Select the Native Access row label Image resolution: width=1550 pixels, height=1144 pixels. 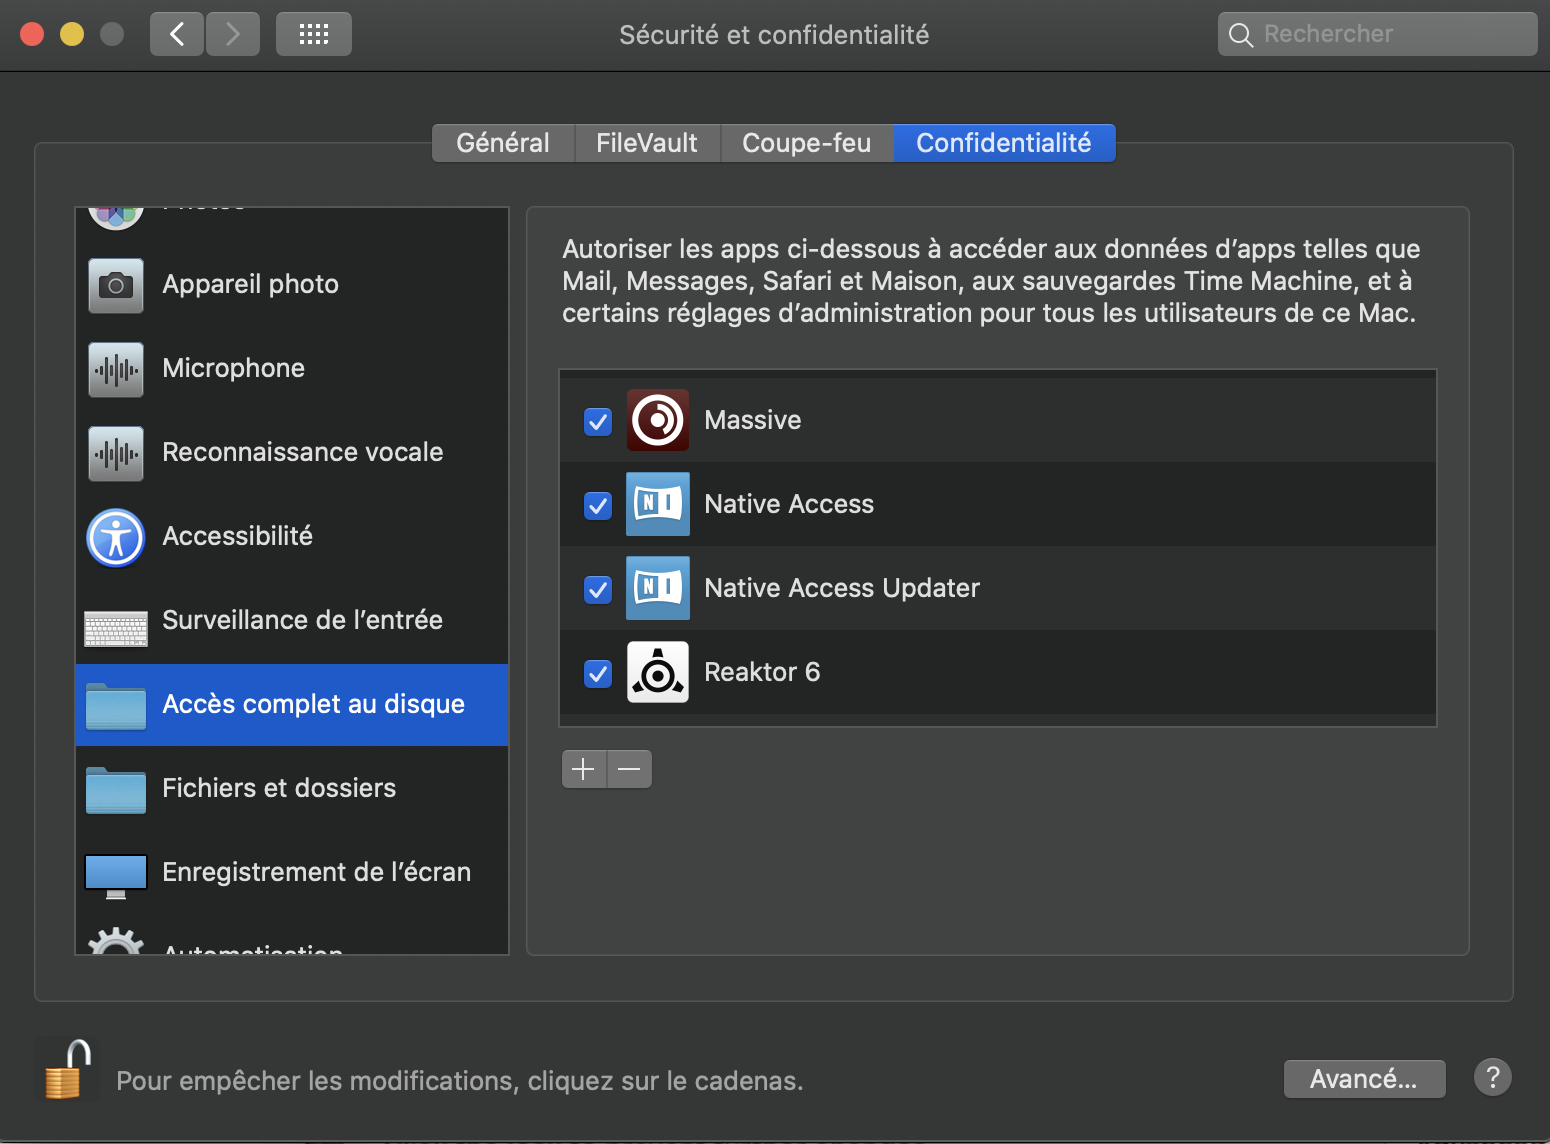(789, 504)
